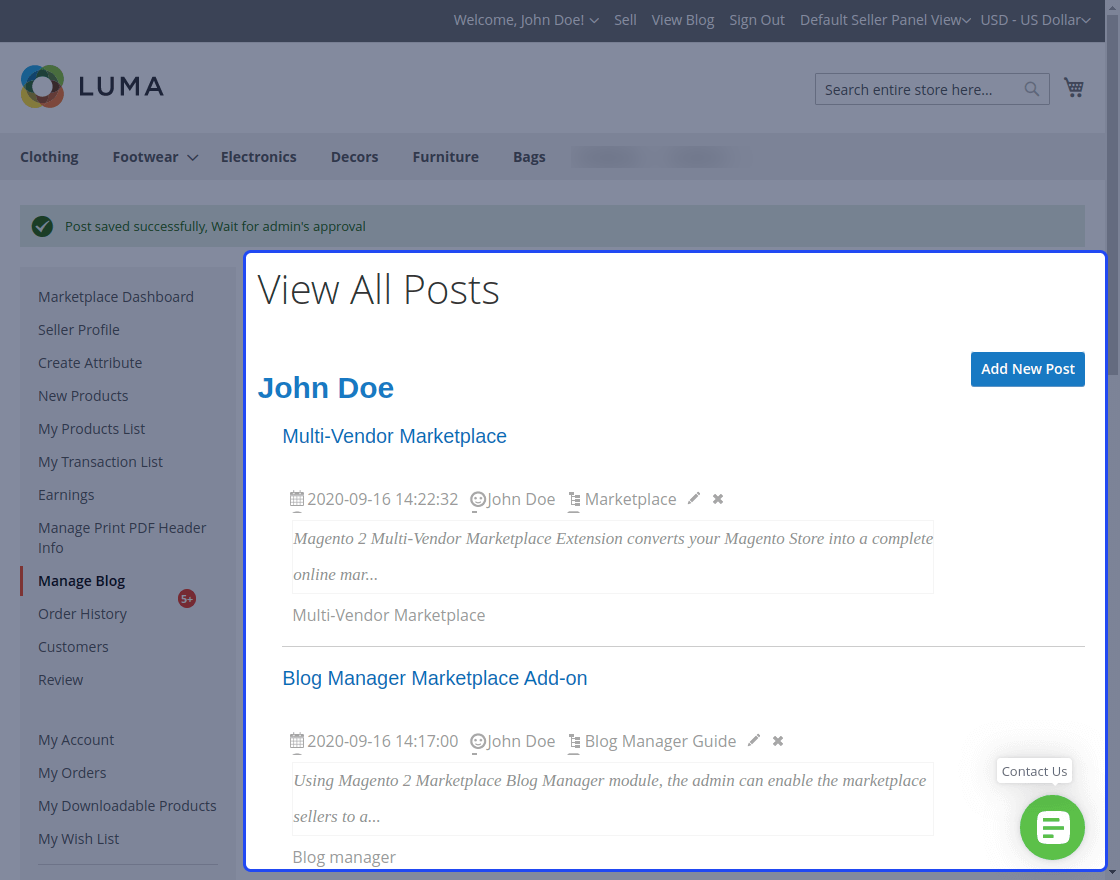The width and height of the screenshot is (1120, 880).
Task: Open the USD - US Dollar currency dropdown
Action: click(x=1035, y=20)
